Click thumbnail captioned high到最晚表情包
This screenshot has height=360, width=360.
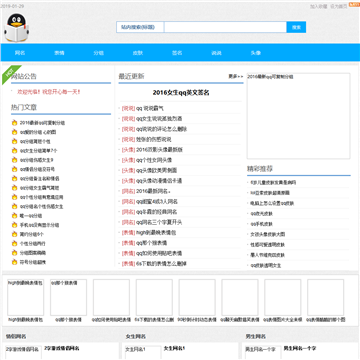pyautogui.click(x=26, y=297)
